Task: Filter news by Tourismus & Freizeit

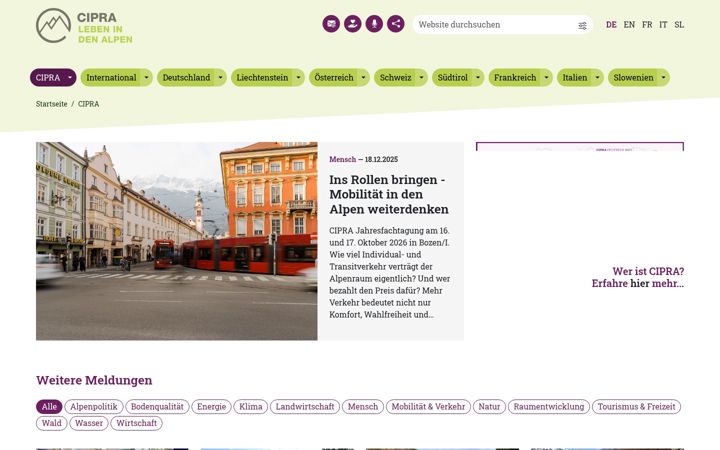Action: [636, 406]
